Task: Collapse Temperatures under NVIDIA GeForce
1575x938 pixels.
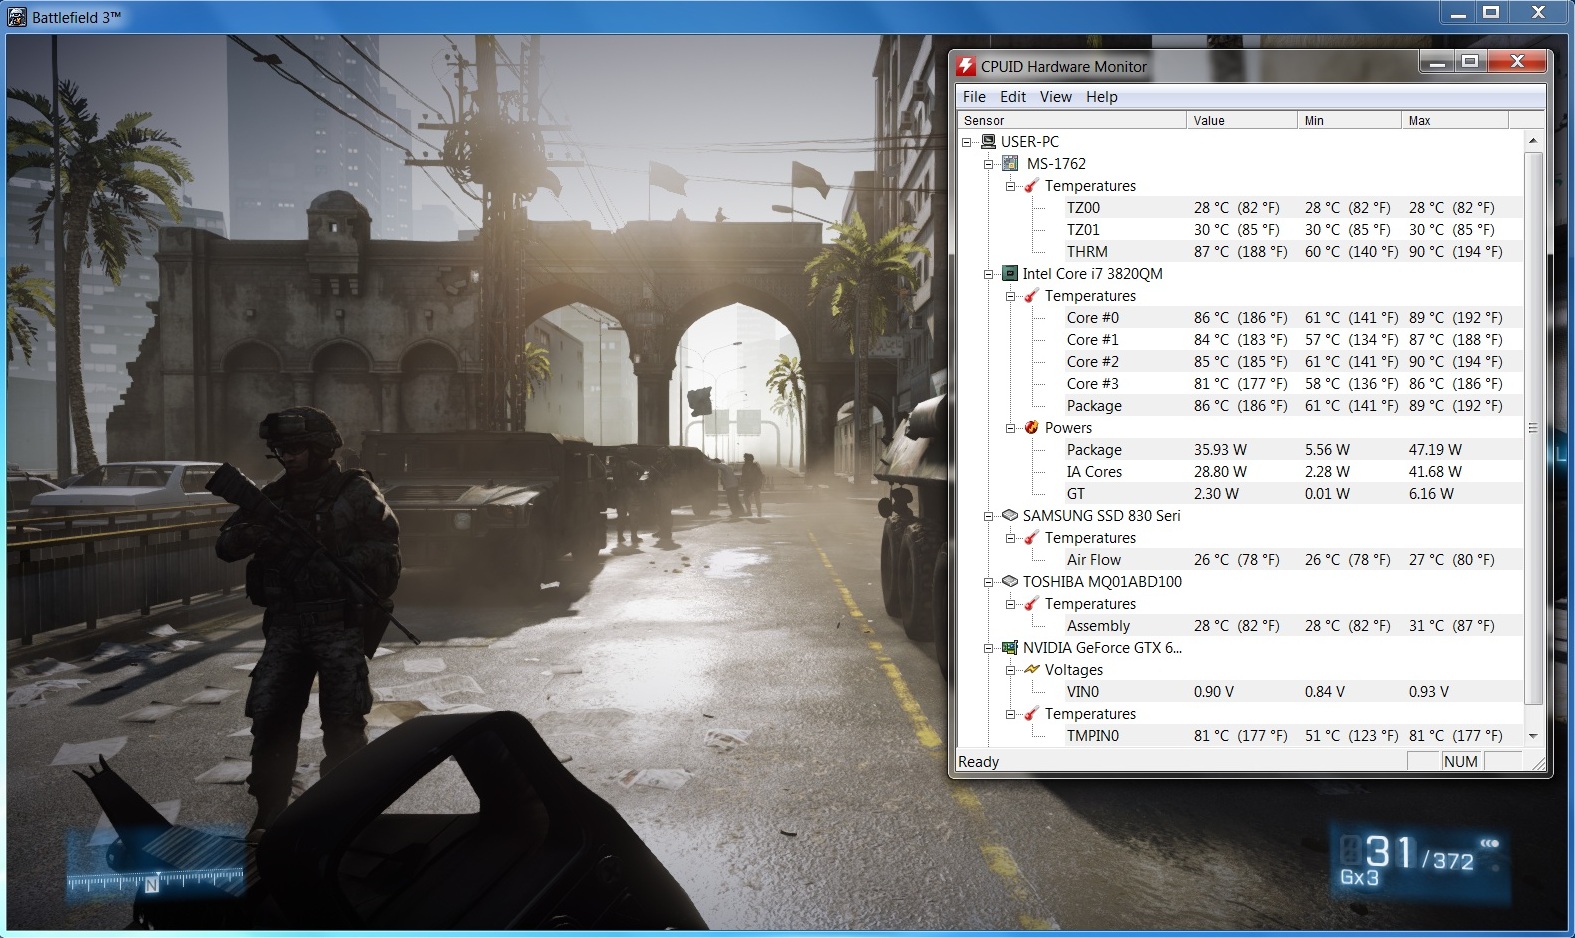Action: point(1011,714)
